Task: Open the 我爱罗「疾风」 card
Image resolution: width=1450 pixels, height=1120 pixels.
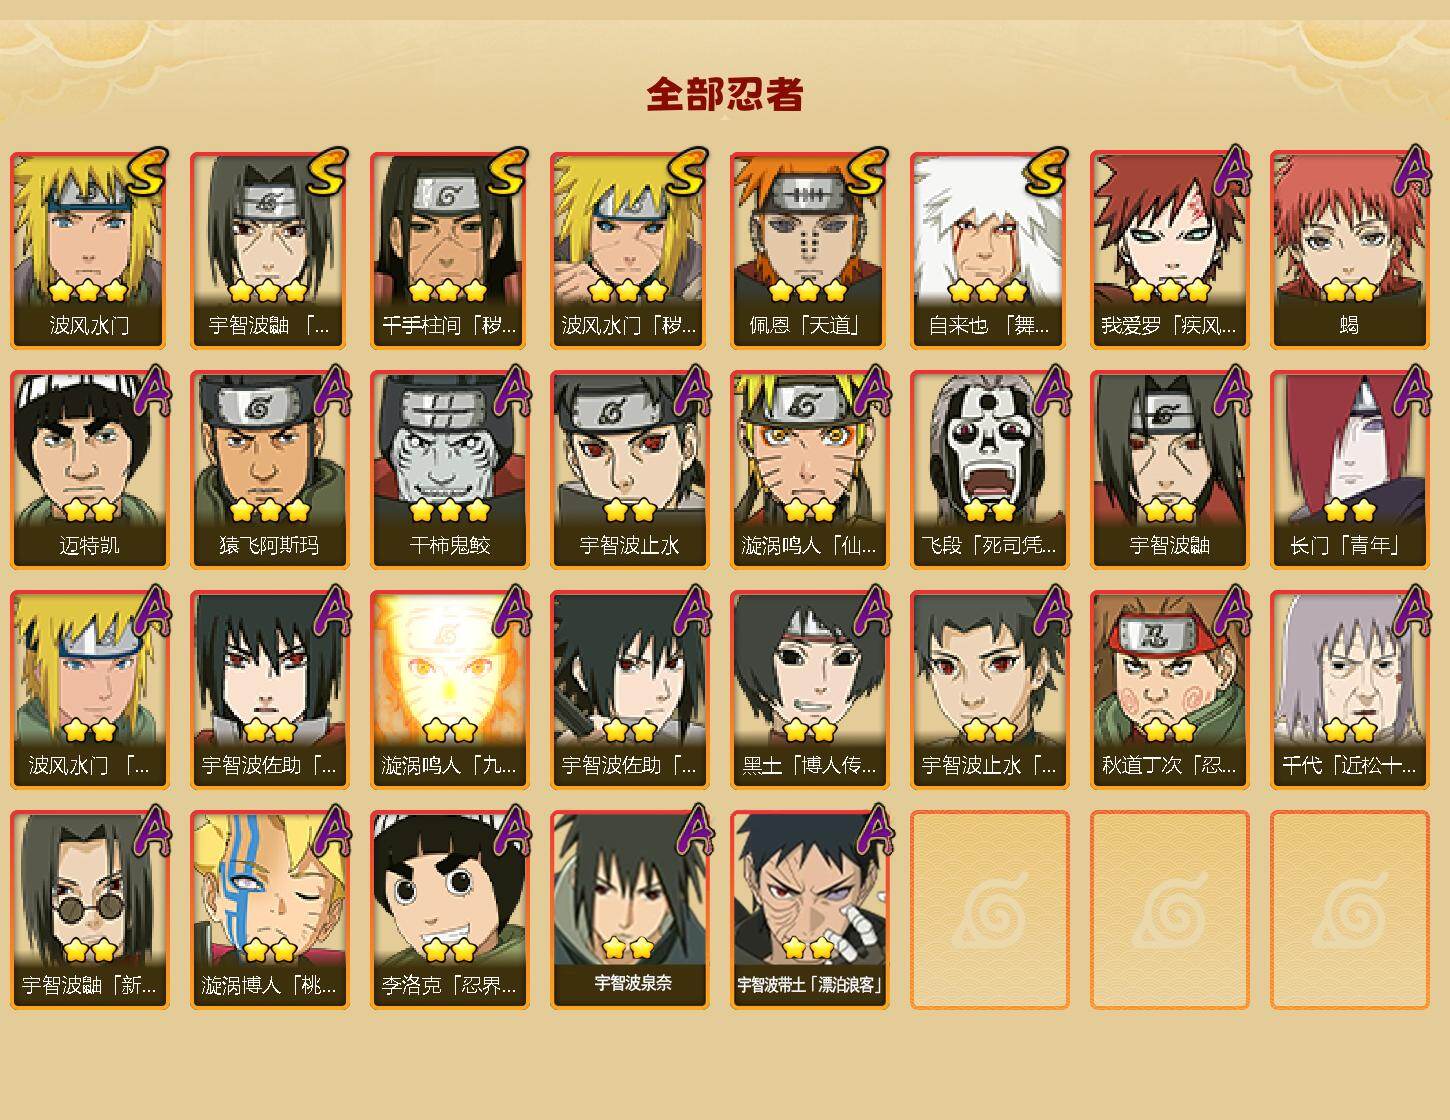Action: (1170, 249)
